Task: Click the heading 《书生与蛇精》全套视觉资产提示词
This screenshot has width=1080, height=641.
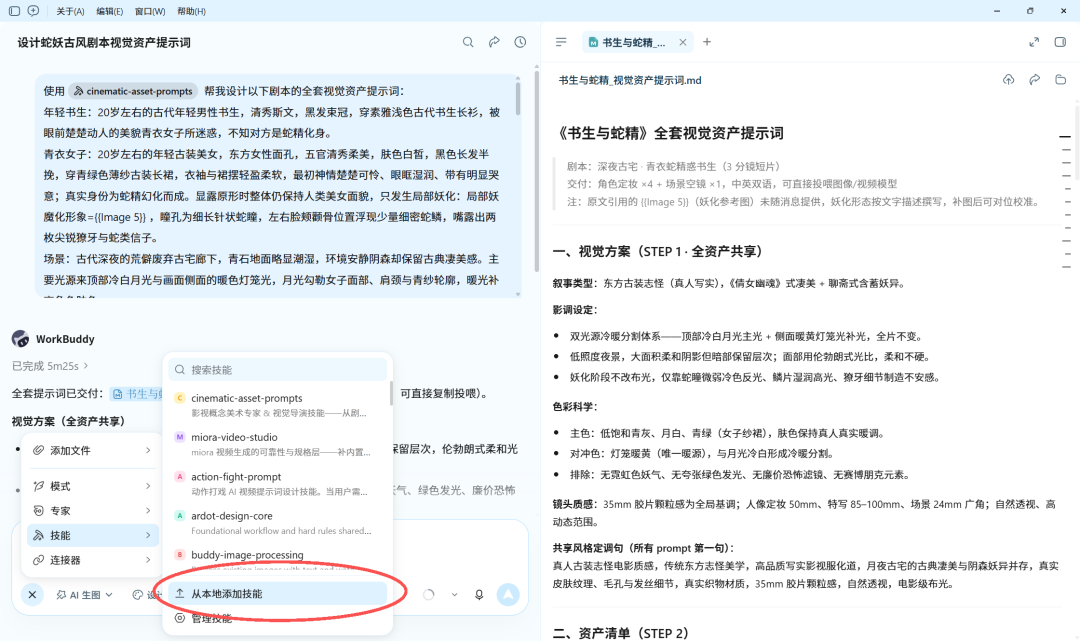Action: point(669,133)
